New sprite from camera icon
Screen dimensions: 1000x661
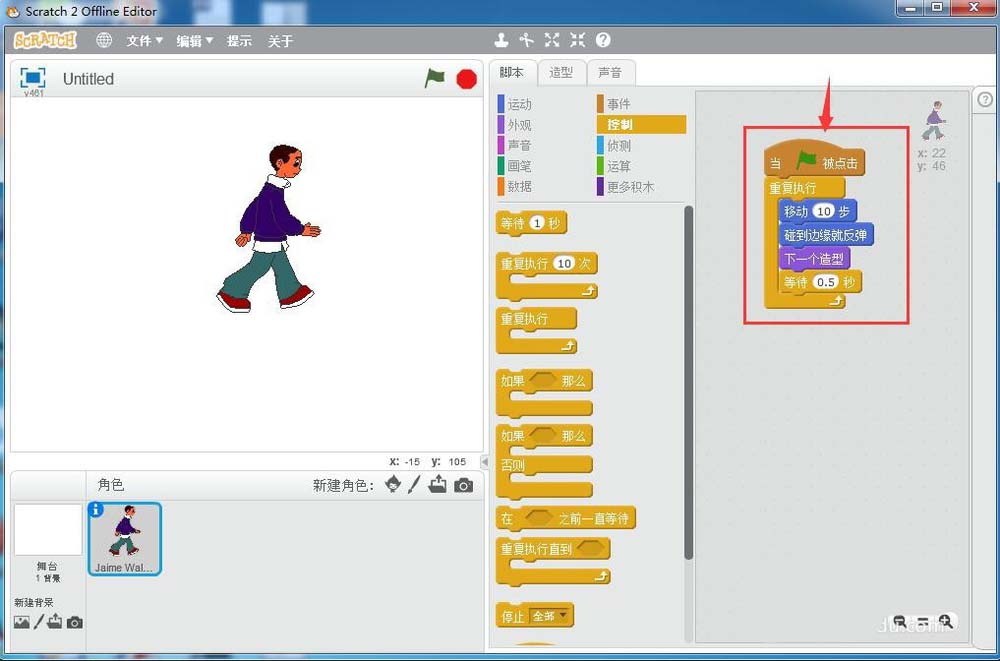(x=464, y=486)
